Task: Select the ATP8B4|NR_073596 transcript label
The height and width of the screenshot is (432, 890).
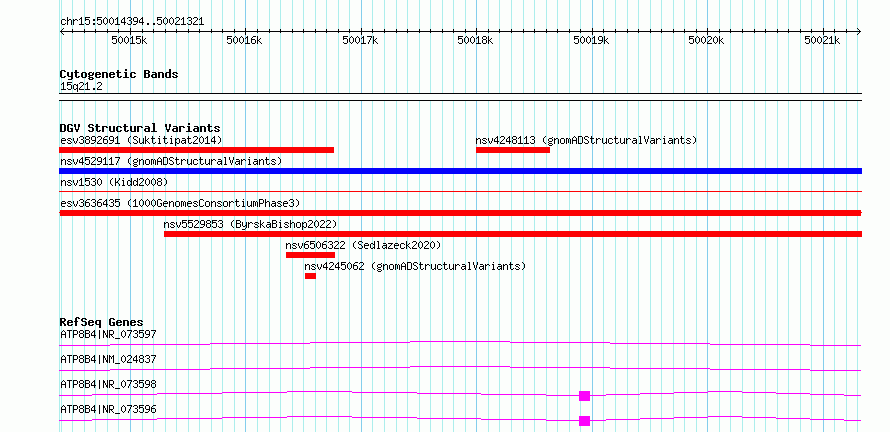Action: pos(108,409)
